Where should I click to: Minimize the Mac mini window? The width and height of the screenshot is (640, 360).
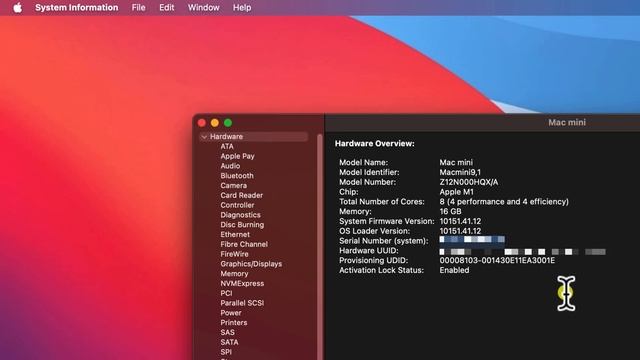215,123
